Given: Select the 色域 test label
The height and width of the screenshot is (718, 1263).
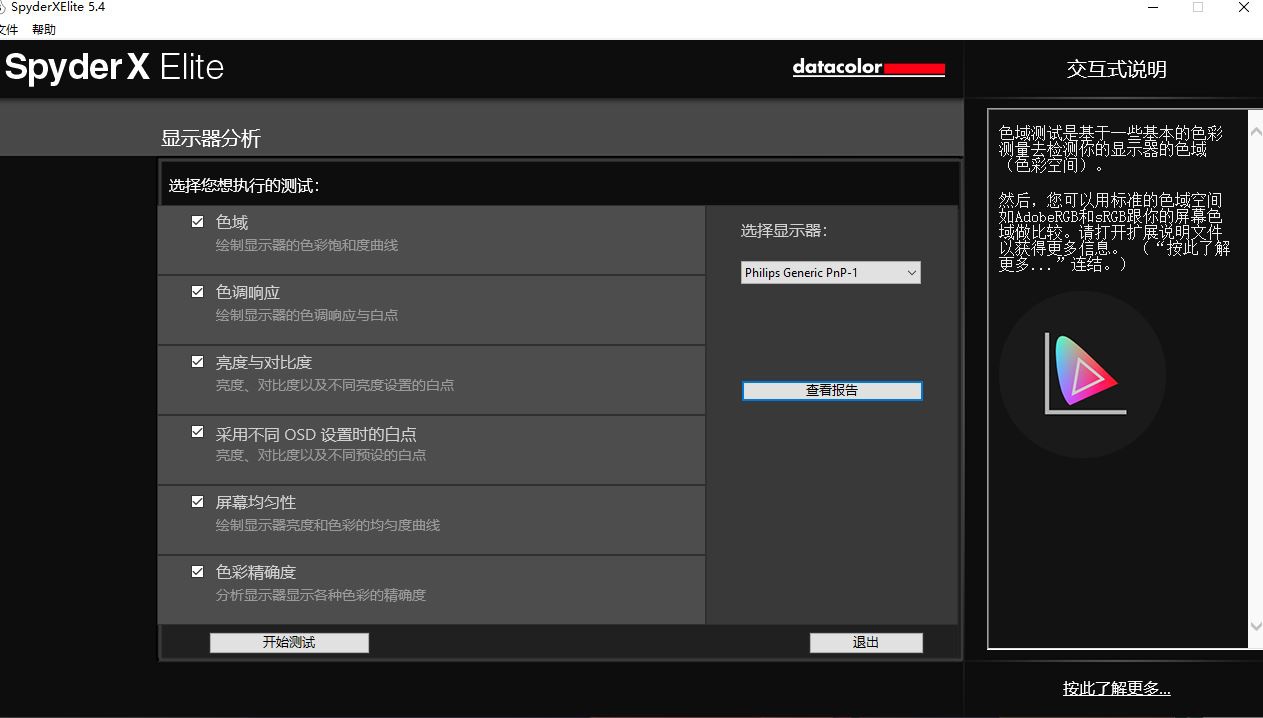Looking at the screenshot, I should (232, 222).
